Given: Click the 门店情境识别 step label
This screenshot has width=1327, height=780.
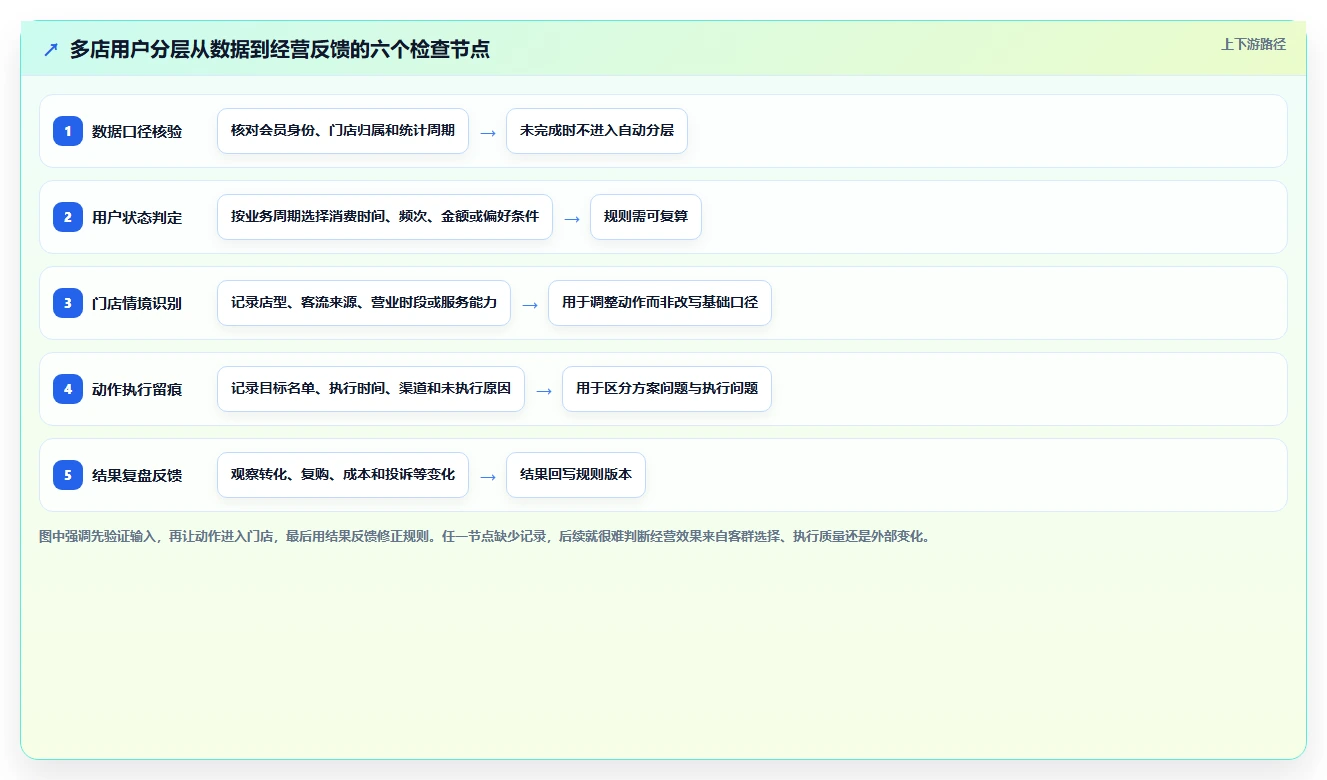Looking at the screenshot, I should pos(137,303).
